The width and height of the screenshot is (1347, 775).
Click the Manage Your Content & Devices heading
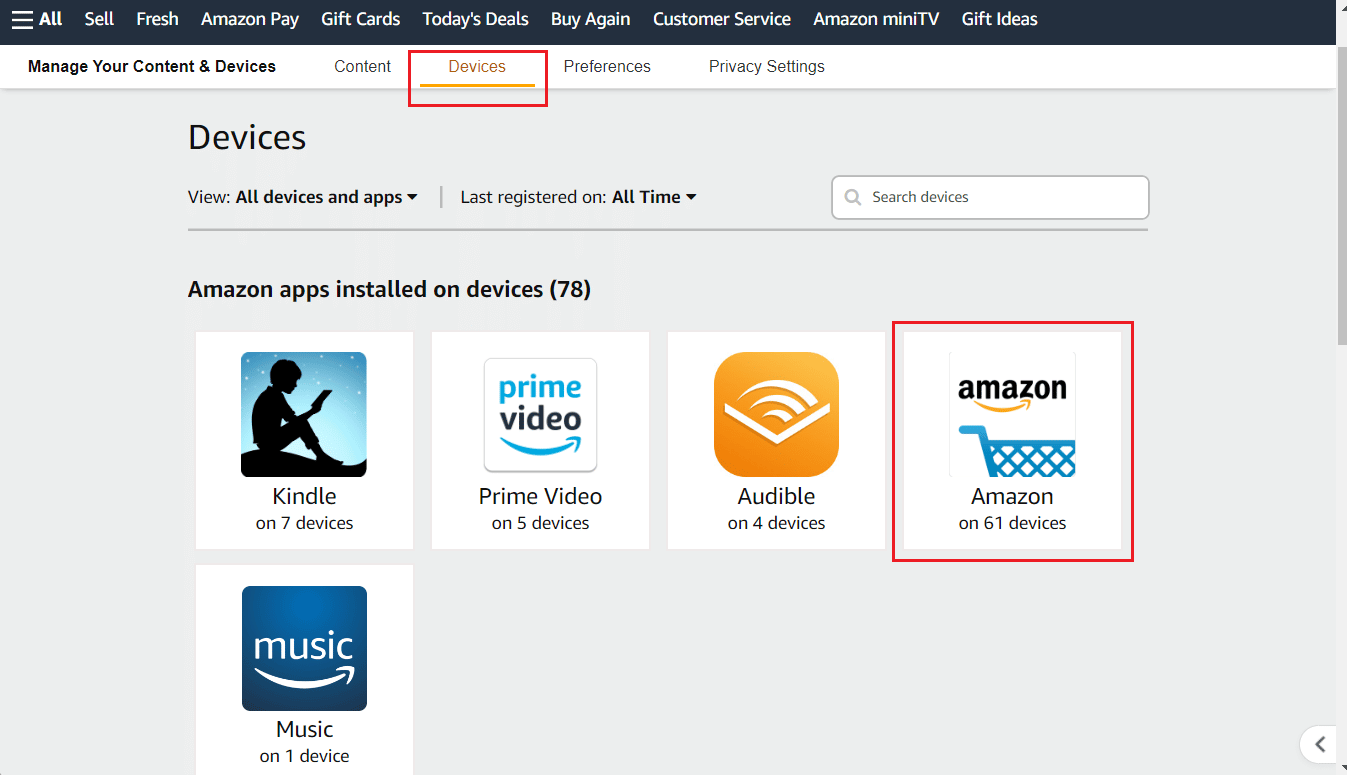[151, 66]
